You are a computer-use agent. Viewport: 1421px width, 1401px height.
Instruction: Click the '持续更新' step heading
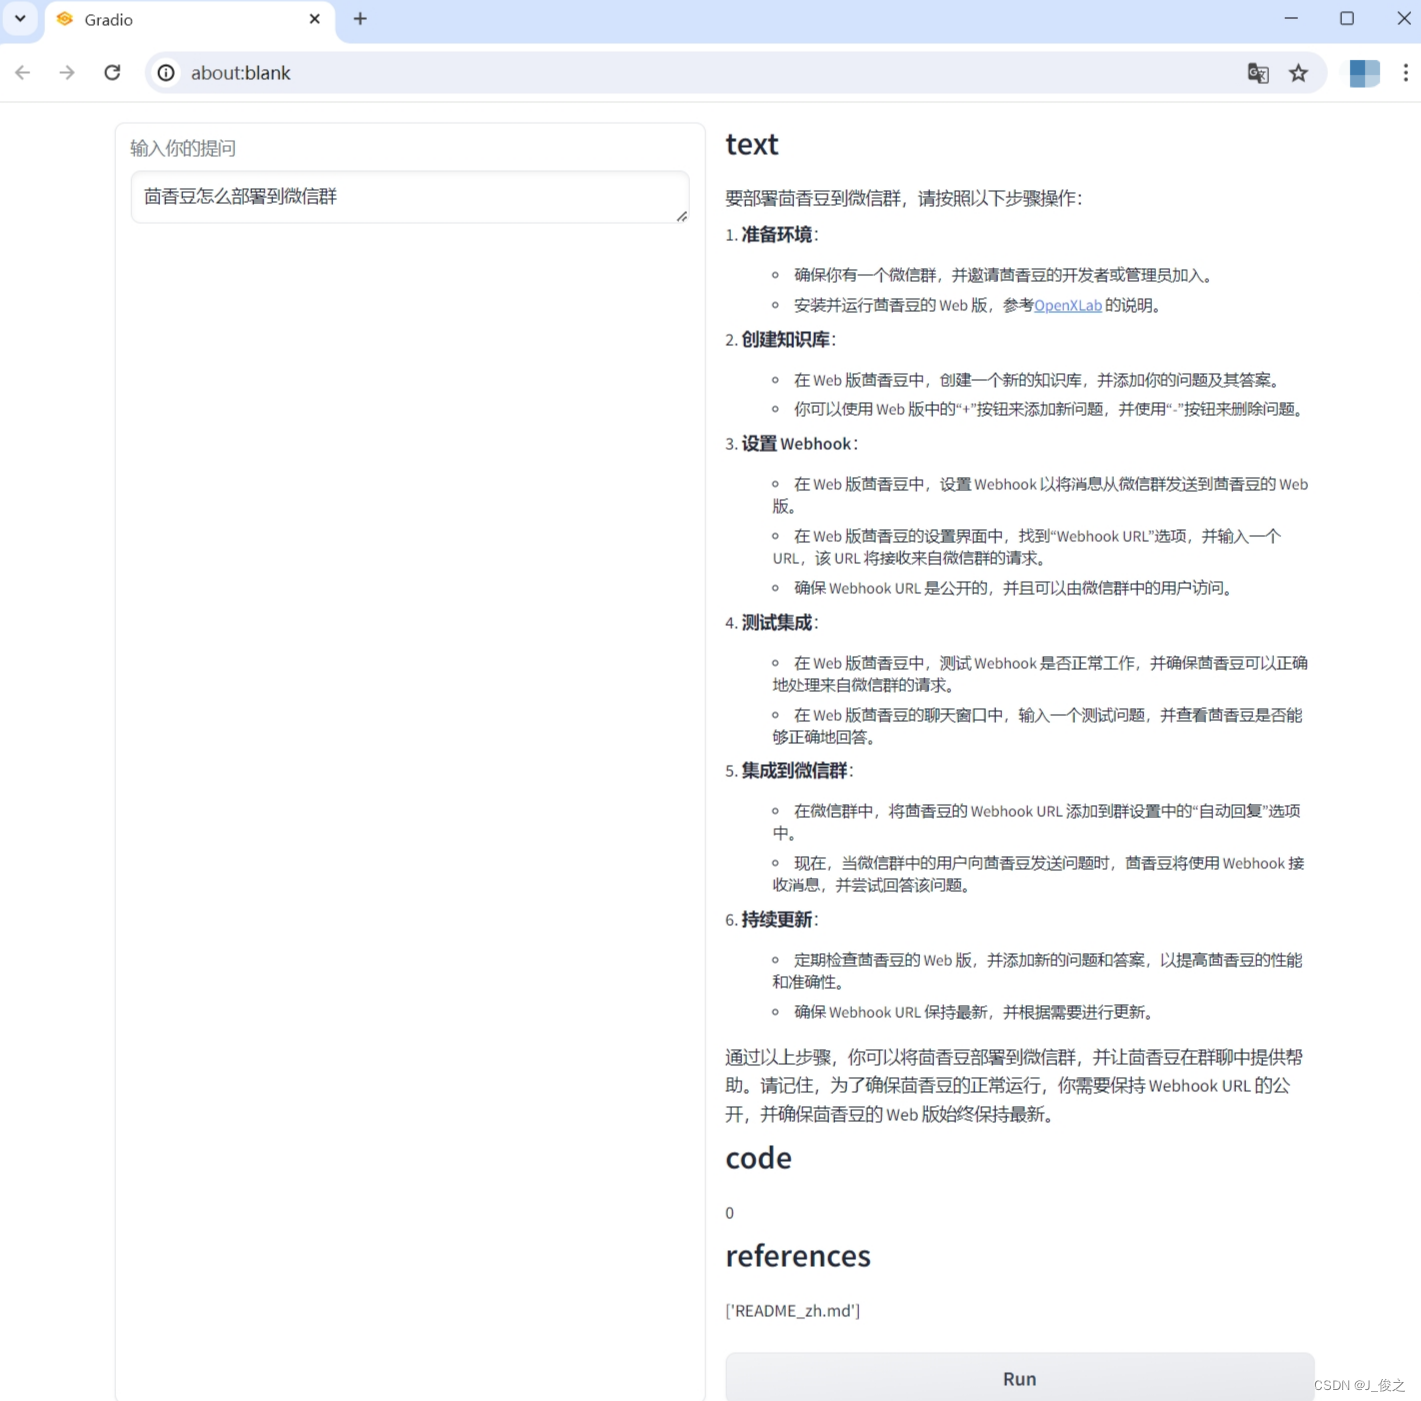(x=777, y=920)
